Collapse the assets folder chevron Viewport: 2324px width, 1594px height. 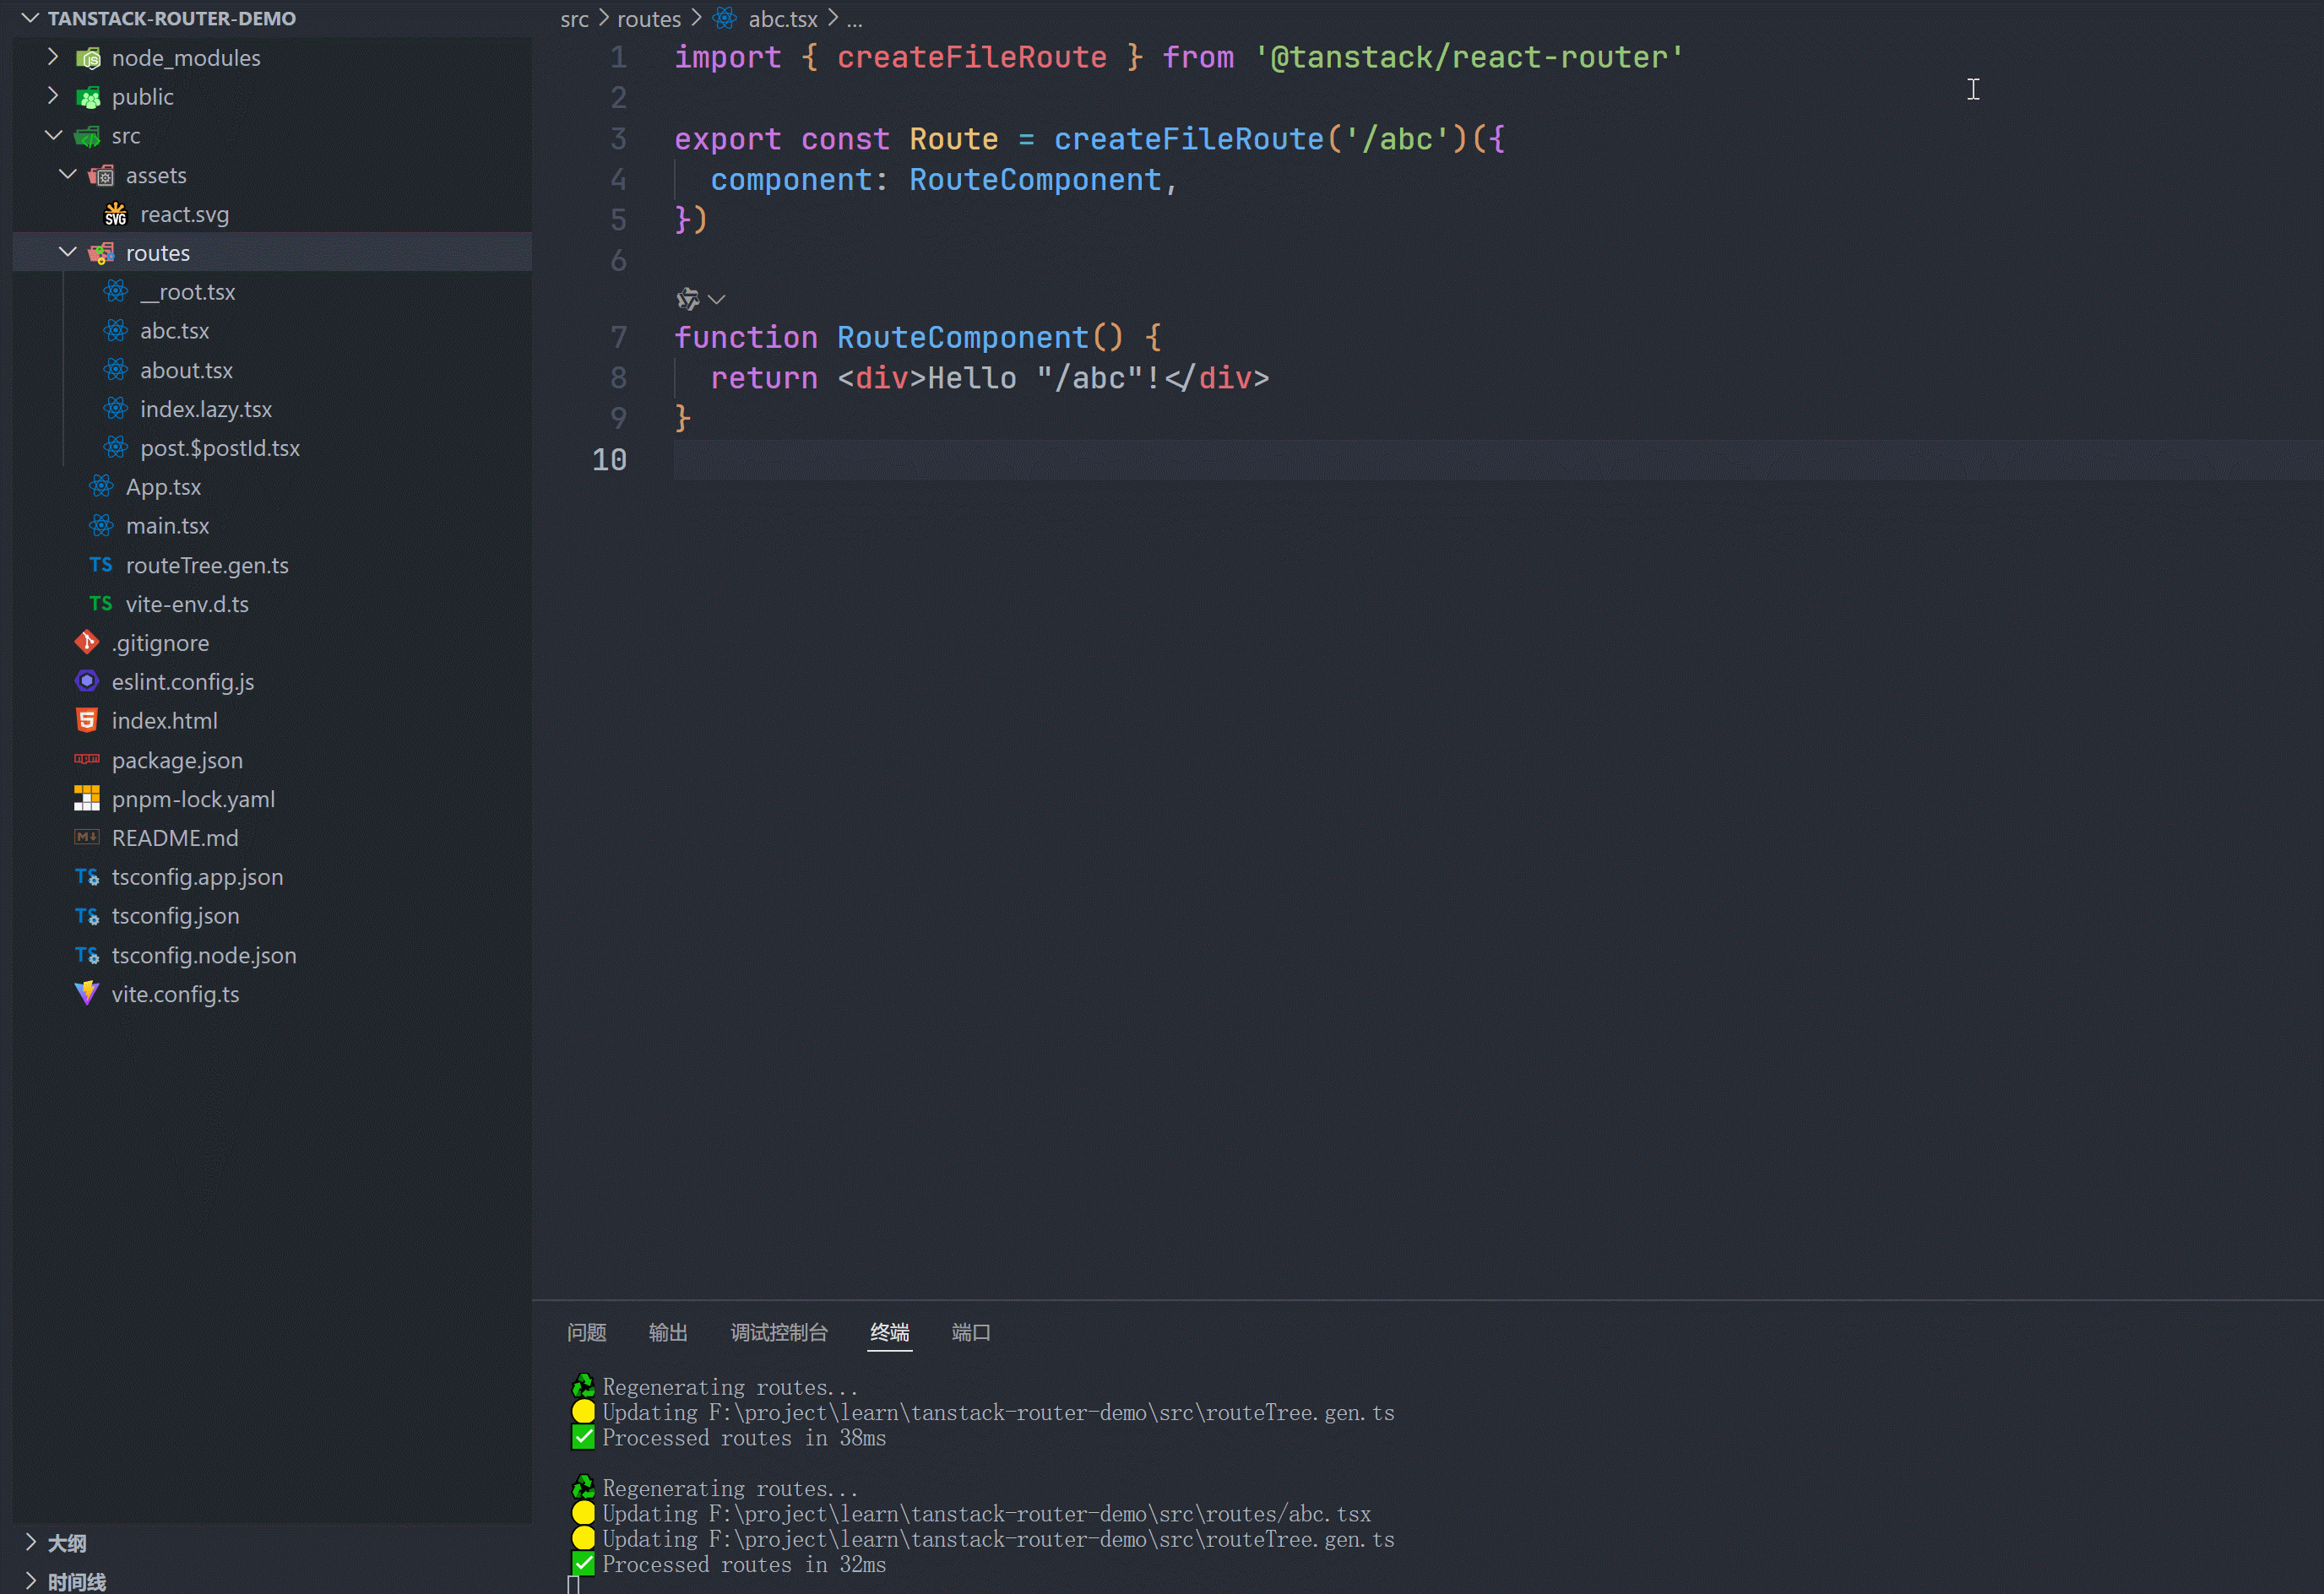point(67,174)
